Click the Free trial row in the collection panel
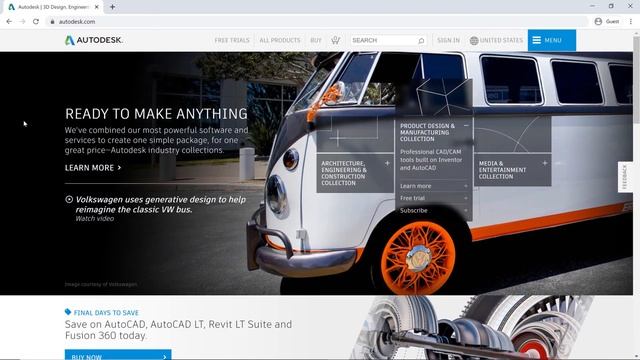Viewport: 640px width, 360px height. (433, 198)
